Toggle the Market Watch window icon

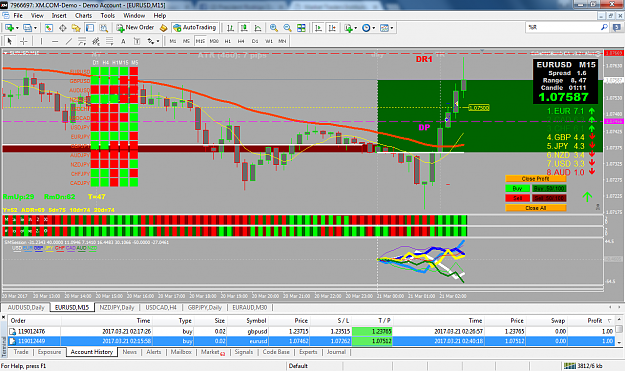[x=49, y=27]
